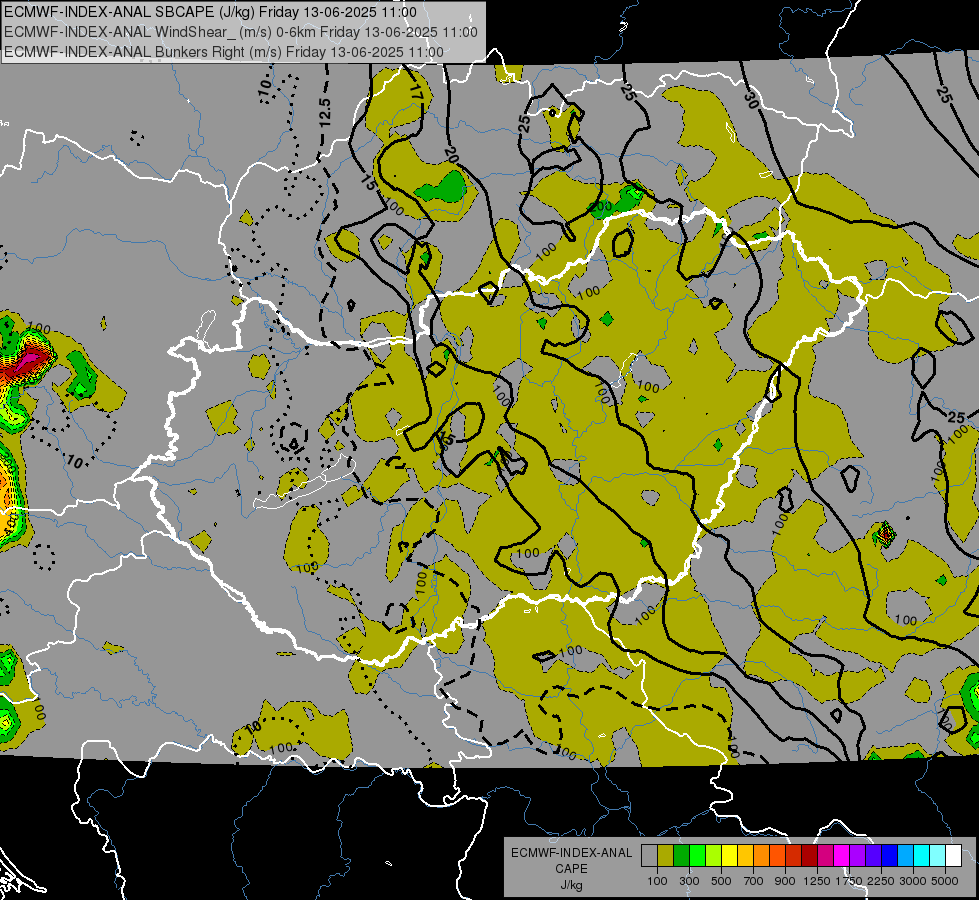
Task: Click the amber legend swatch before 700
Action: click(x=745, y=856)
